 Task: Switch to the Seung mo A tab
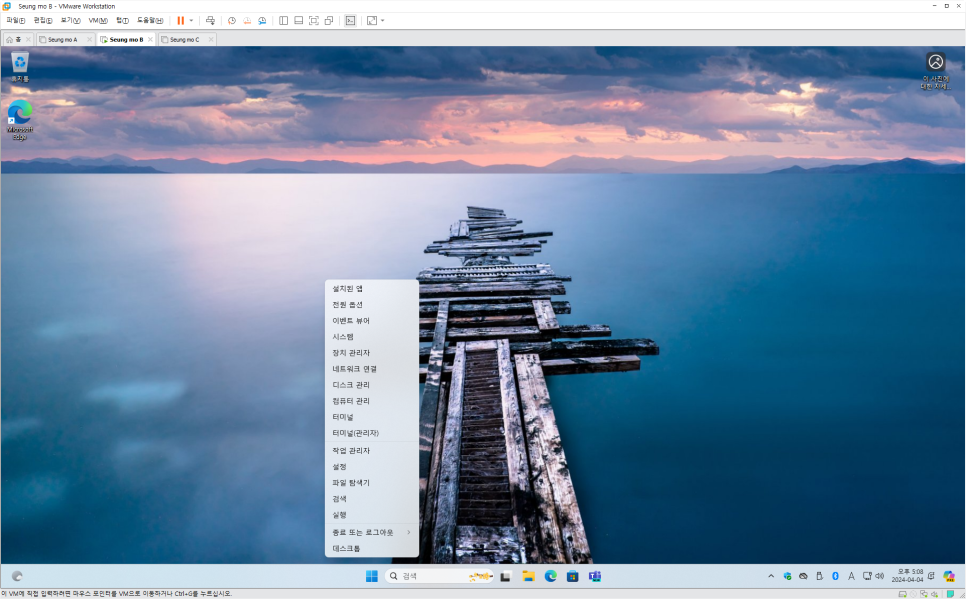coord(64,39)
